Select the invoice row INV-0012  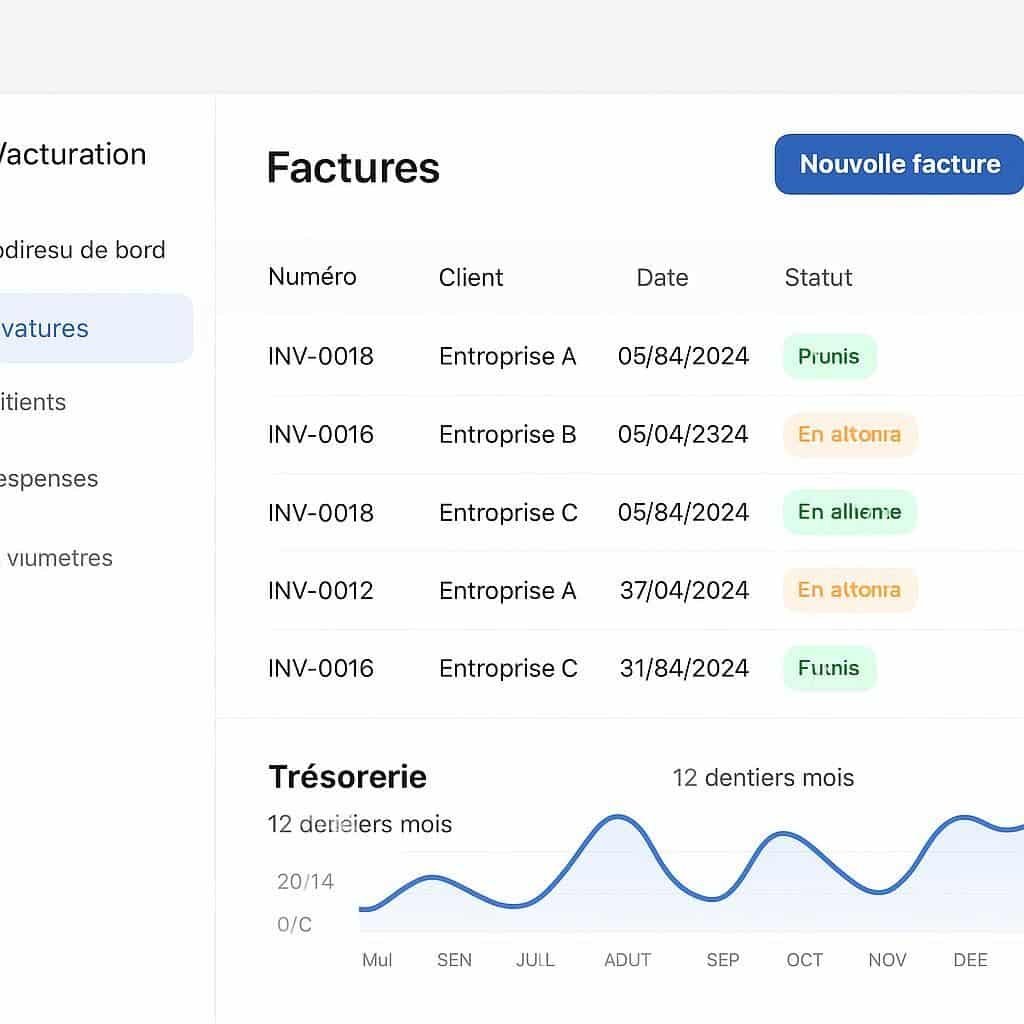(320, 590)
